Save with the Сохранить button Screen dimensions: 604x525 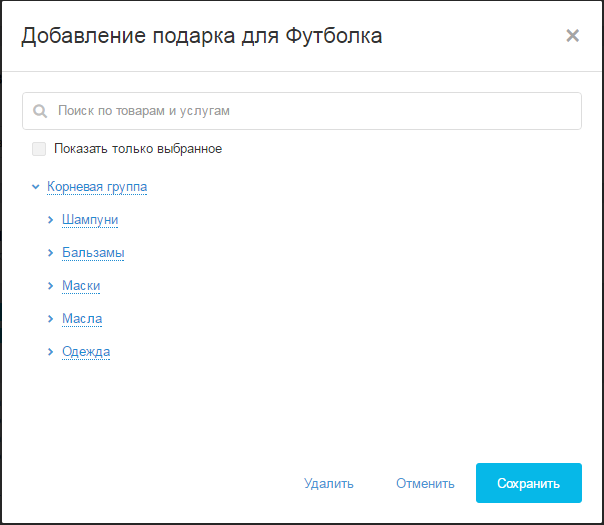pyautogui.click(x=528, y=483)
